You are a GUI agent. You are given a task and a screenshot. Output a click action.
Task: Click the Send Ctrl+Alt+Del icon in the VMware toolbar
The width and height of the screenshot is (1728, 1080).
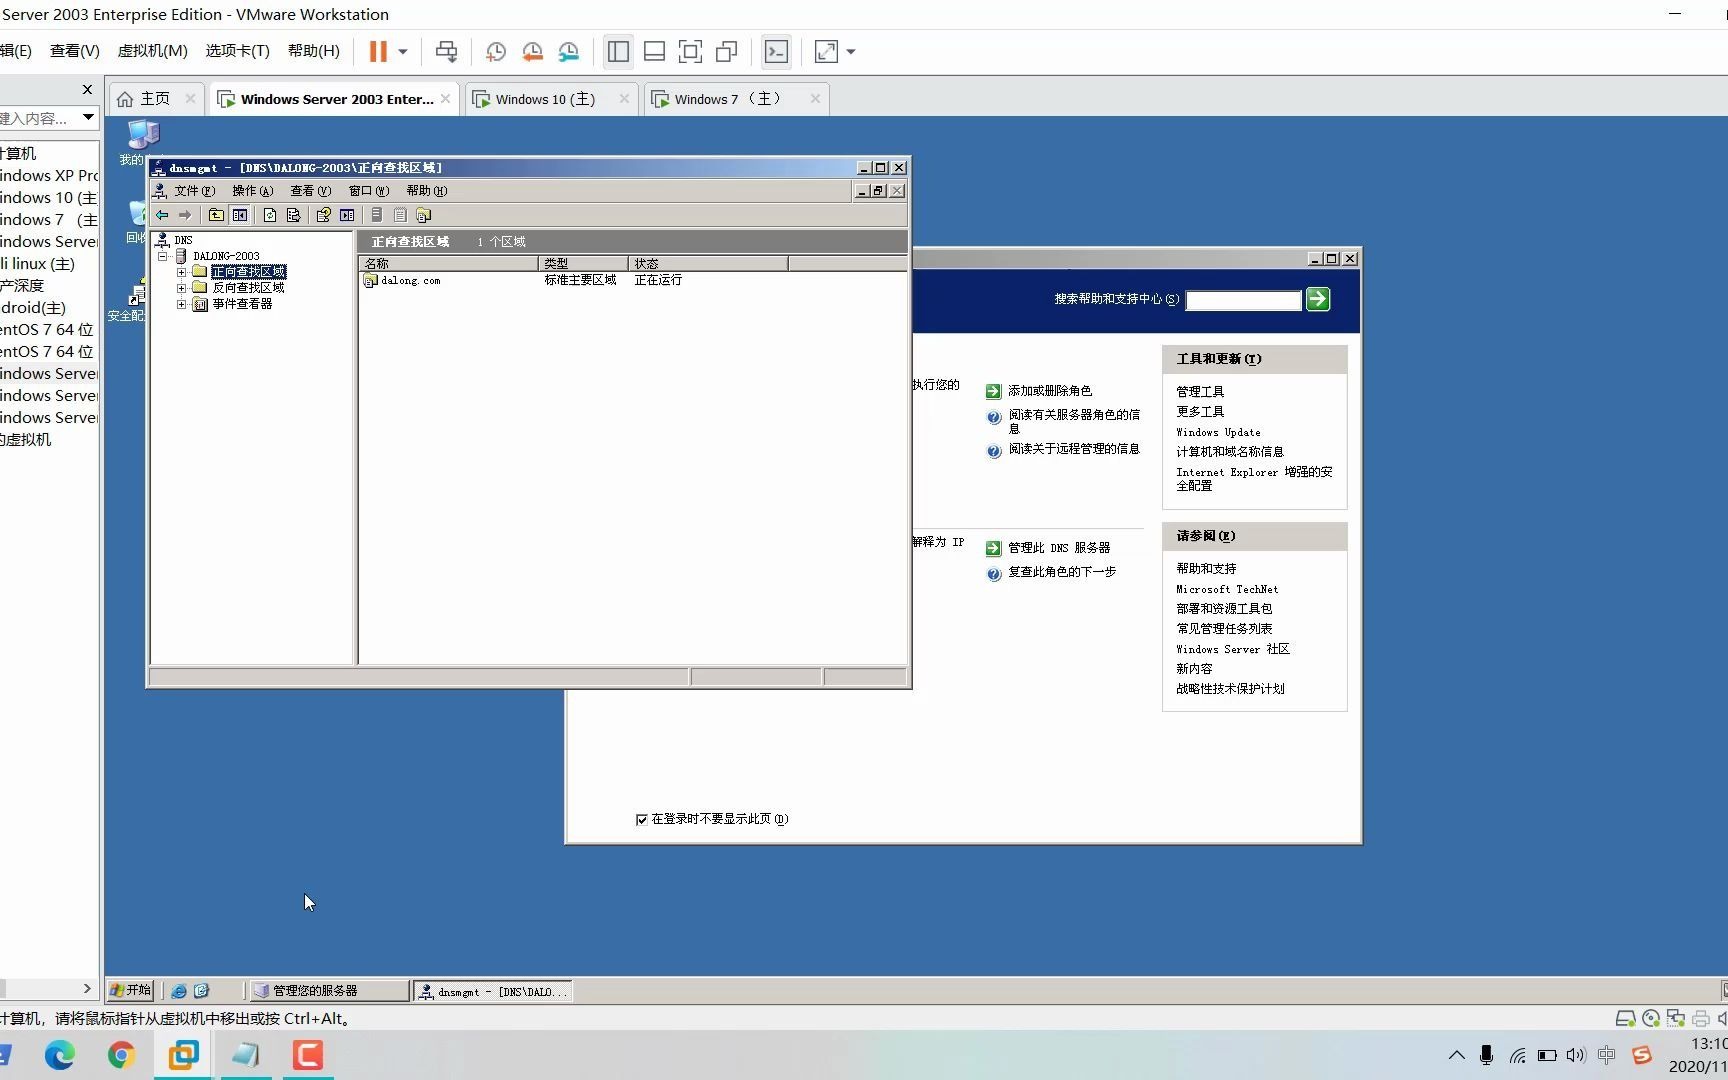[x=446, y=51]
